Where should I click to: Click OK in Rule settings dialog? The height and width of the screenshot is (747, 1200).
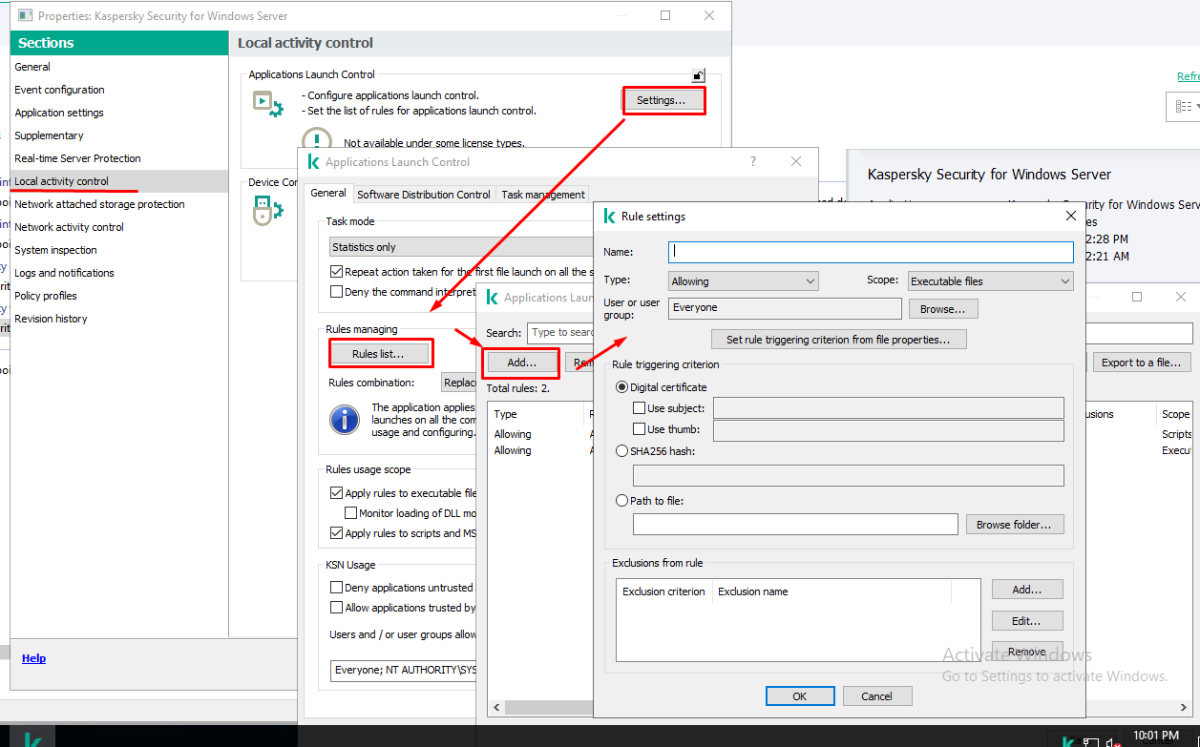coord(799,696)
